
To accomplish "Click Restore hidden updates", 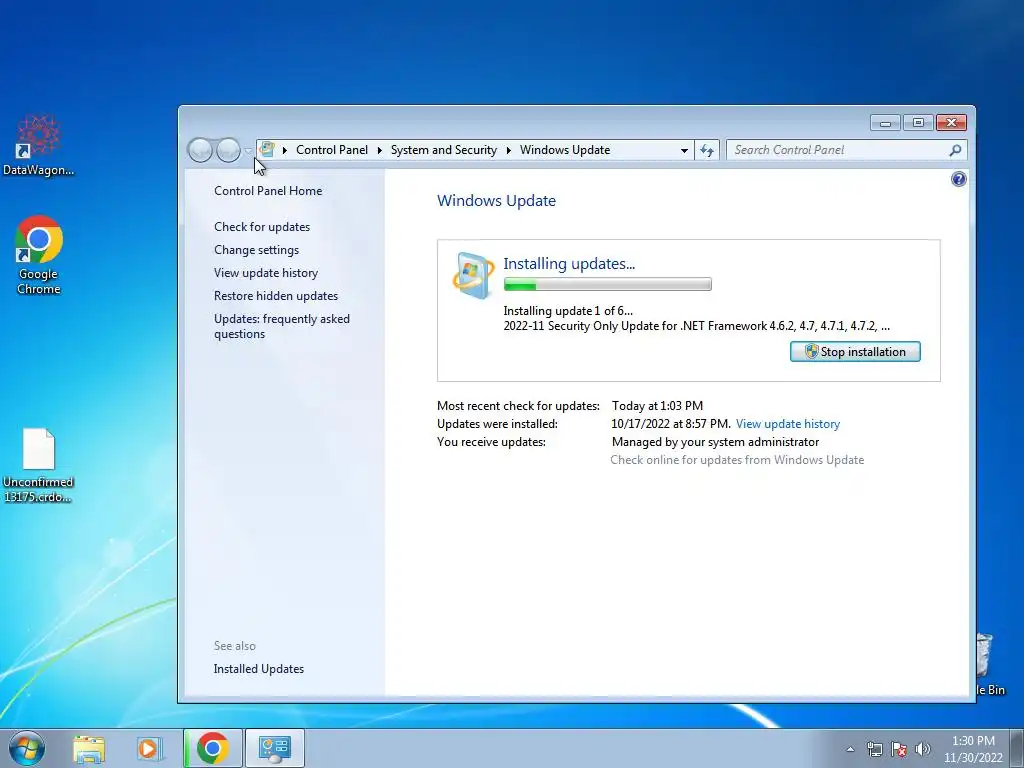I will pyautogui.click(x=276, y=295).
